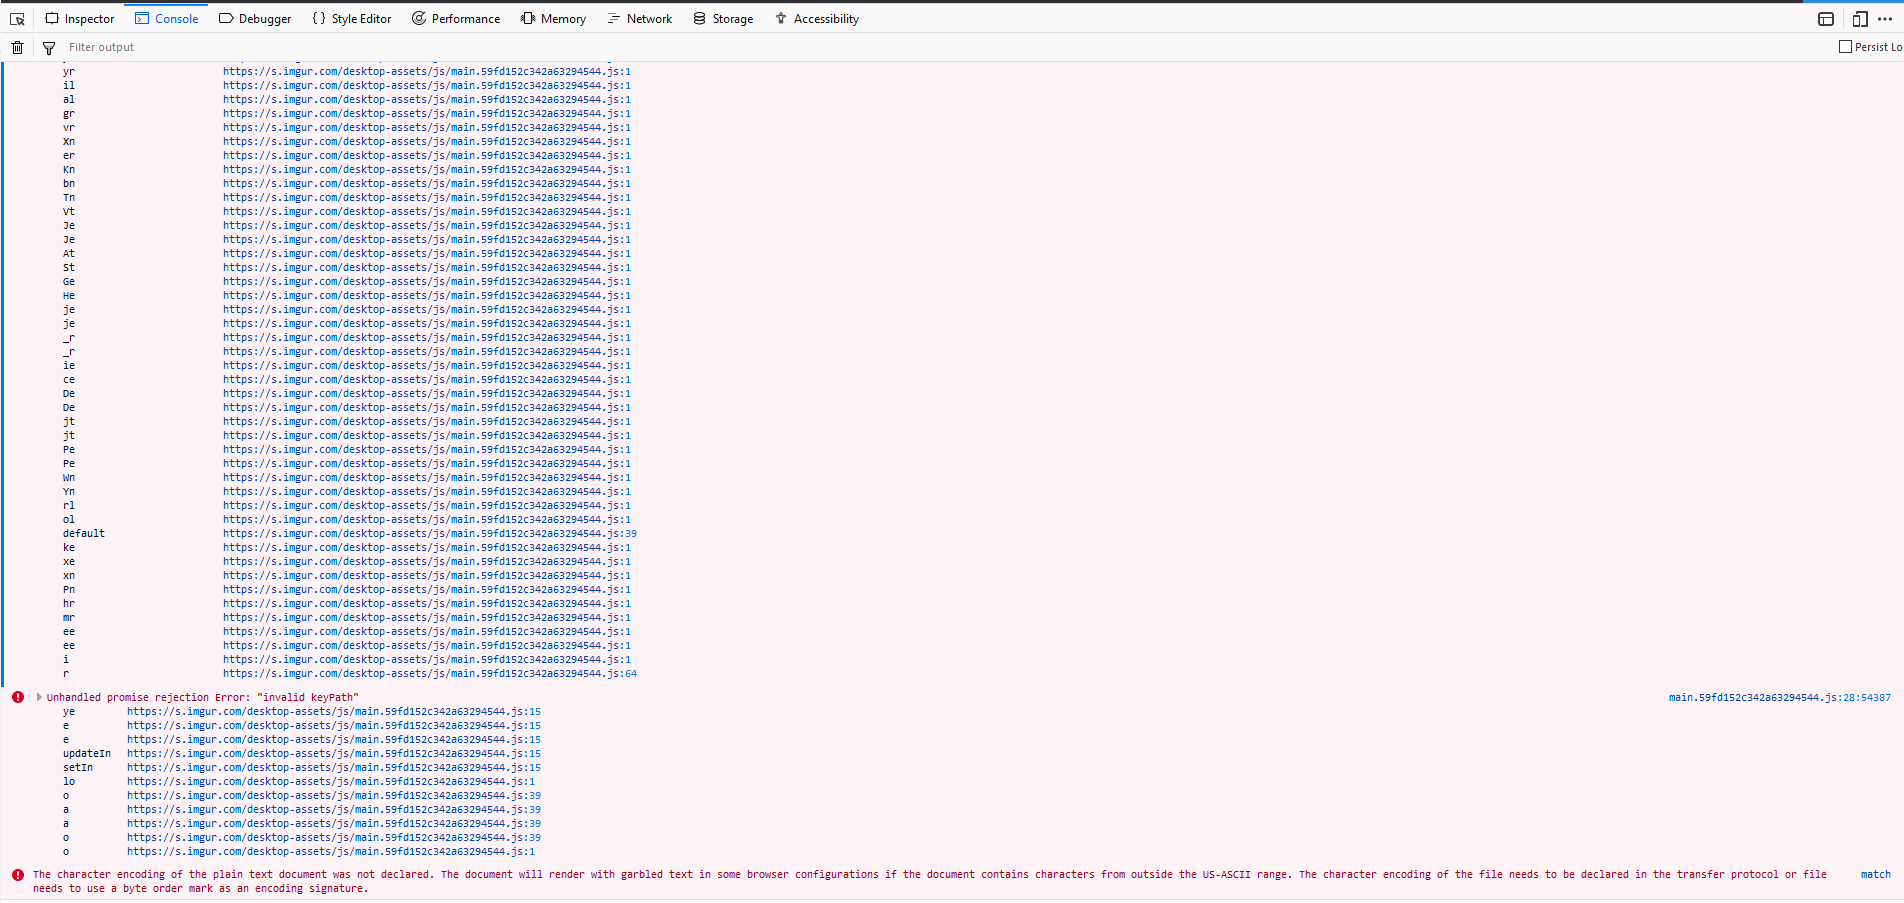Click the Style Editor menu entry
Screen dimensions: 1904x903
351,18
